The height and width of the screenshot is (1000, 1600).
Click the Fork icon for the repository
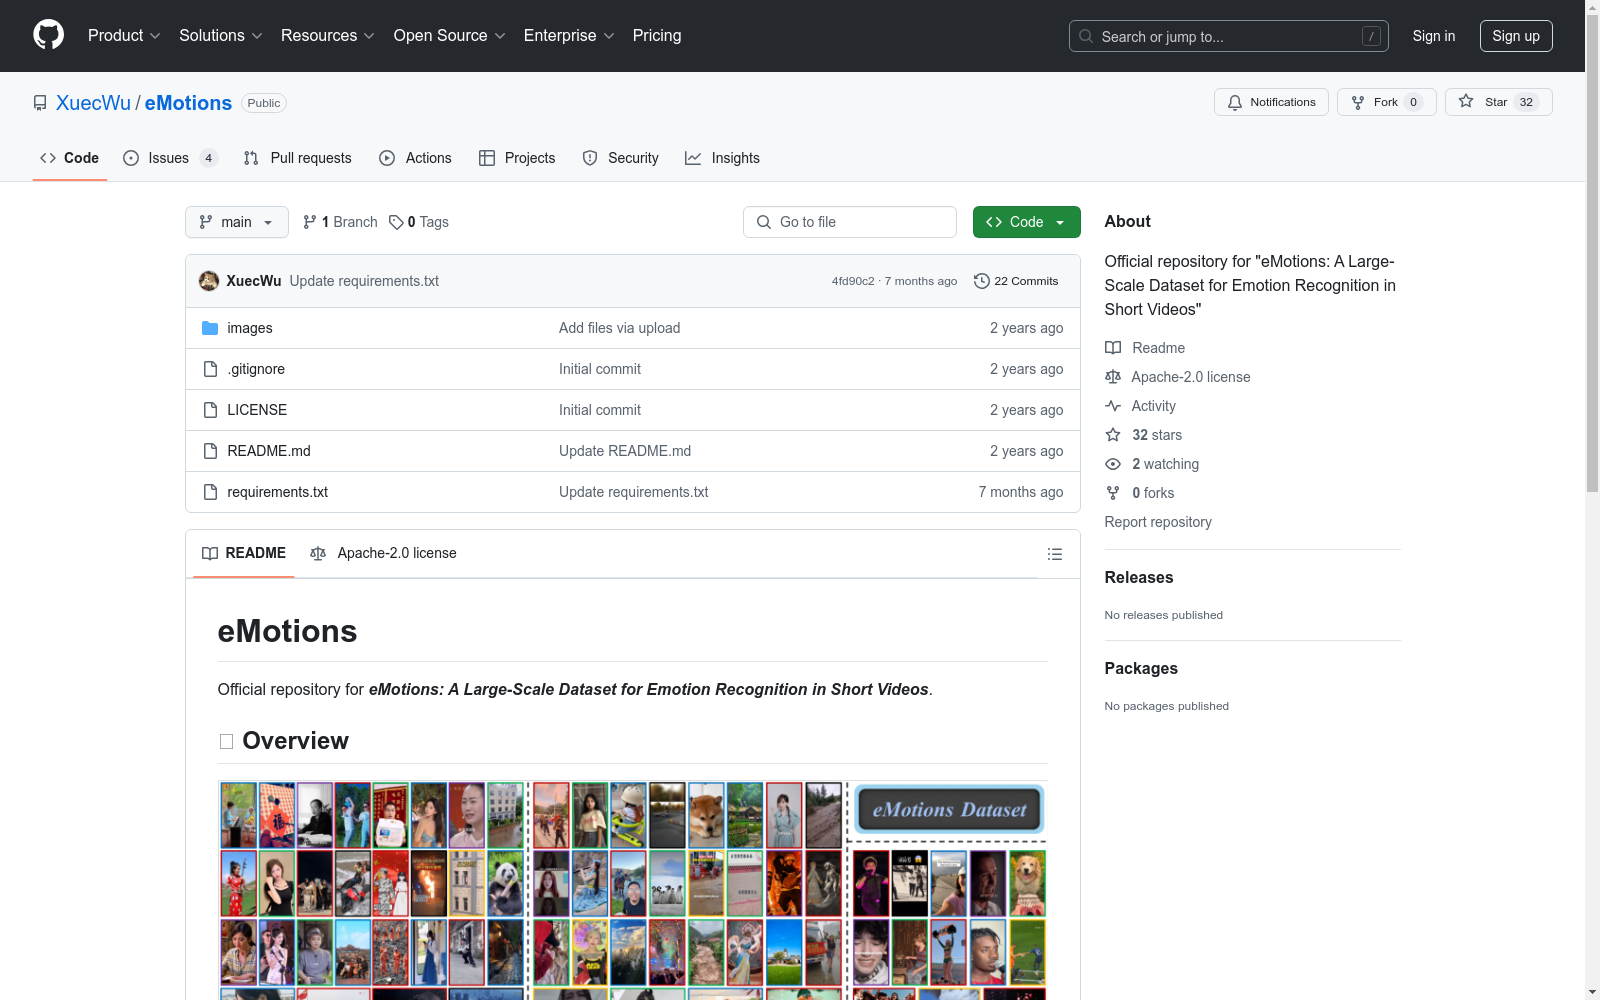coord(1358,102)
